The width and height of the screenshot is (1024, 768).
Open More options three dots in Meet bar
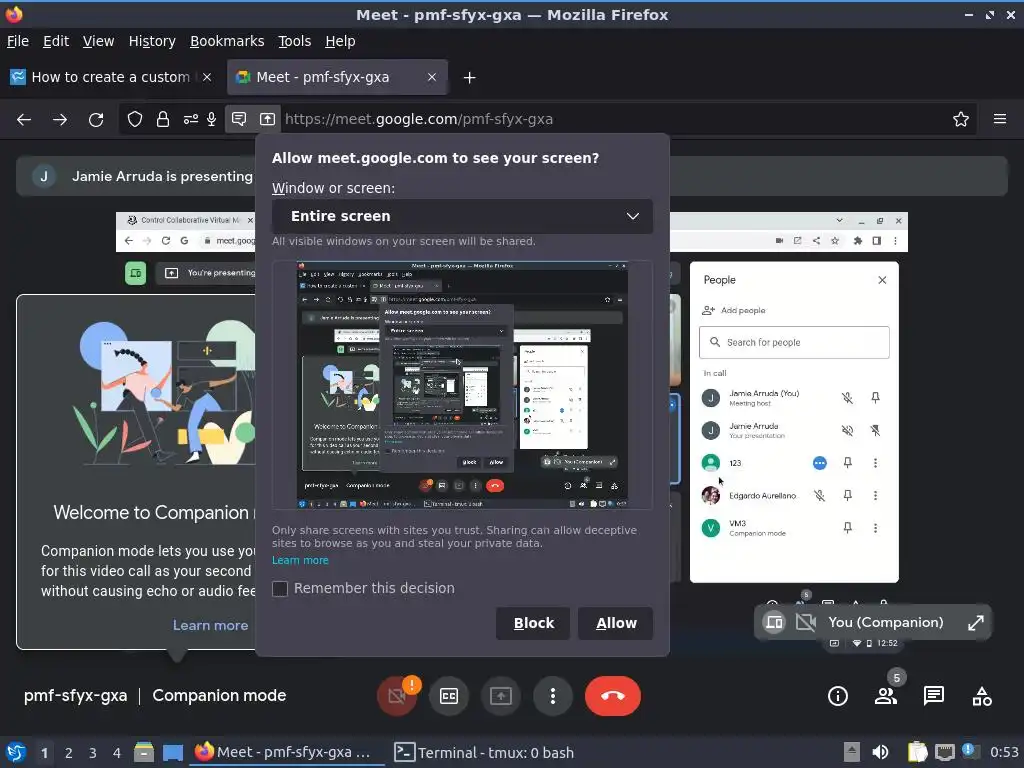[x=552, y=696]
